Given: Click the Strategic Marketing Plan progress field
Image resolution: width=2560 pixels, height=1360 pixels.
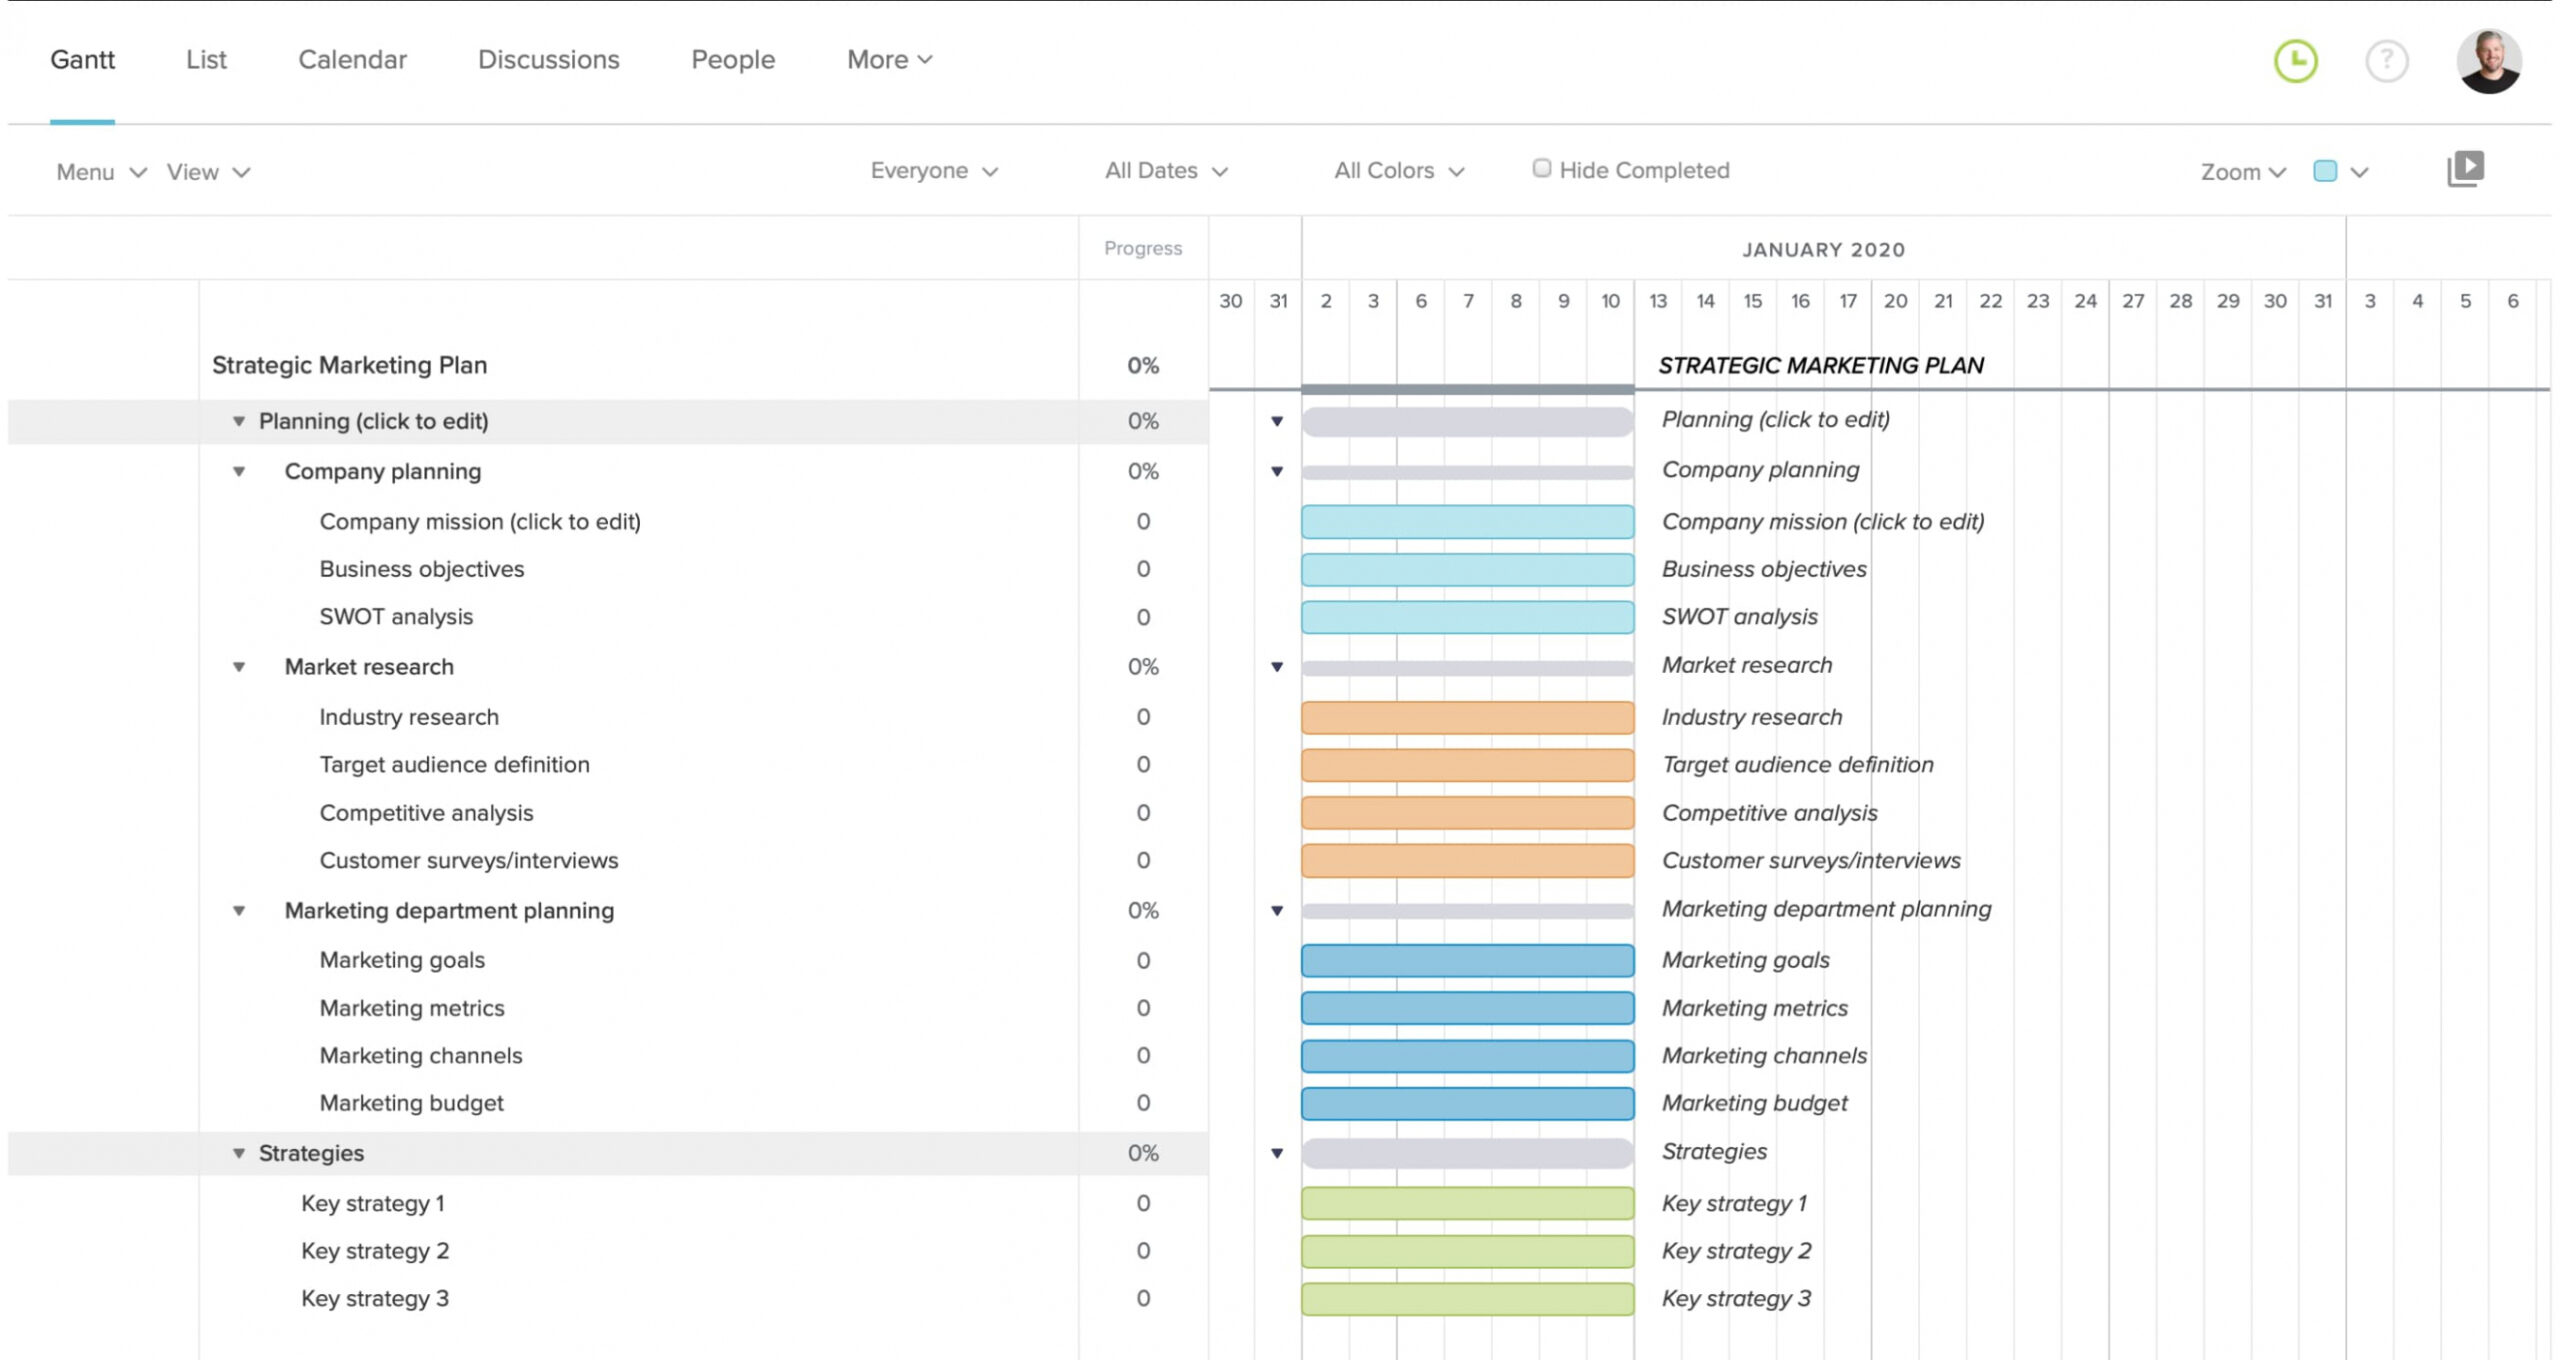Looking at the screenshot, I should (1143, 364).
